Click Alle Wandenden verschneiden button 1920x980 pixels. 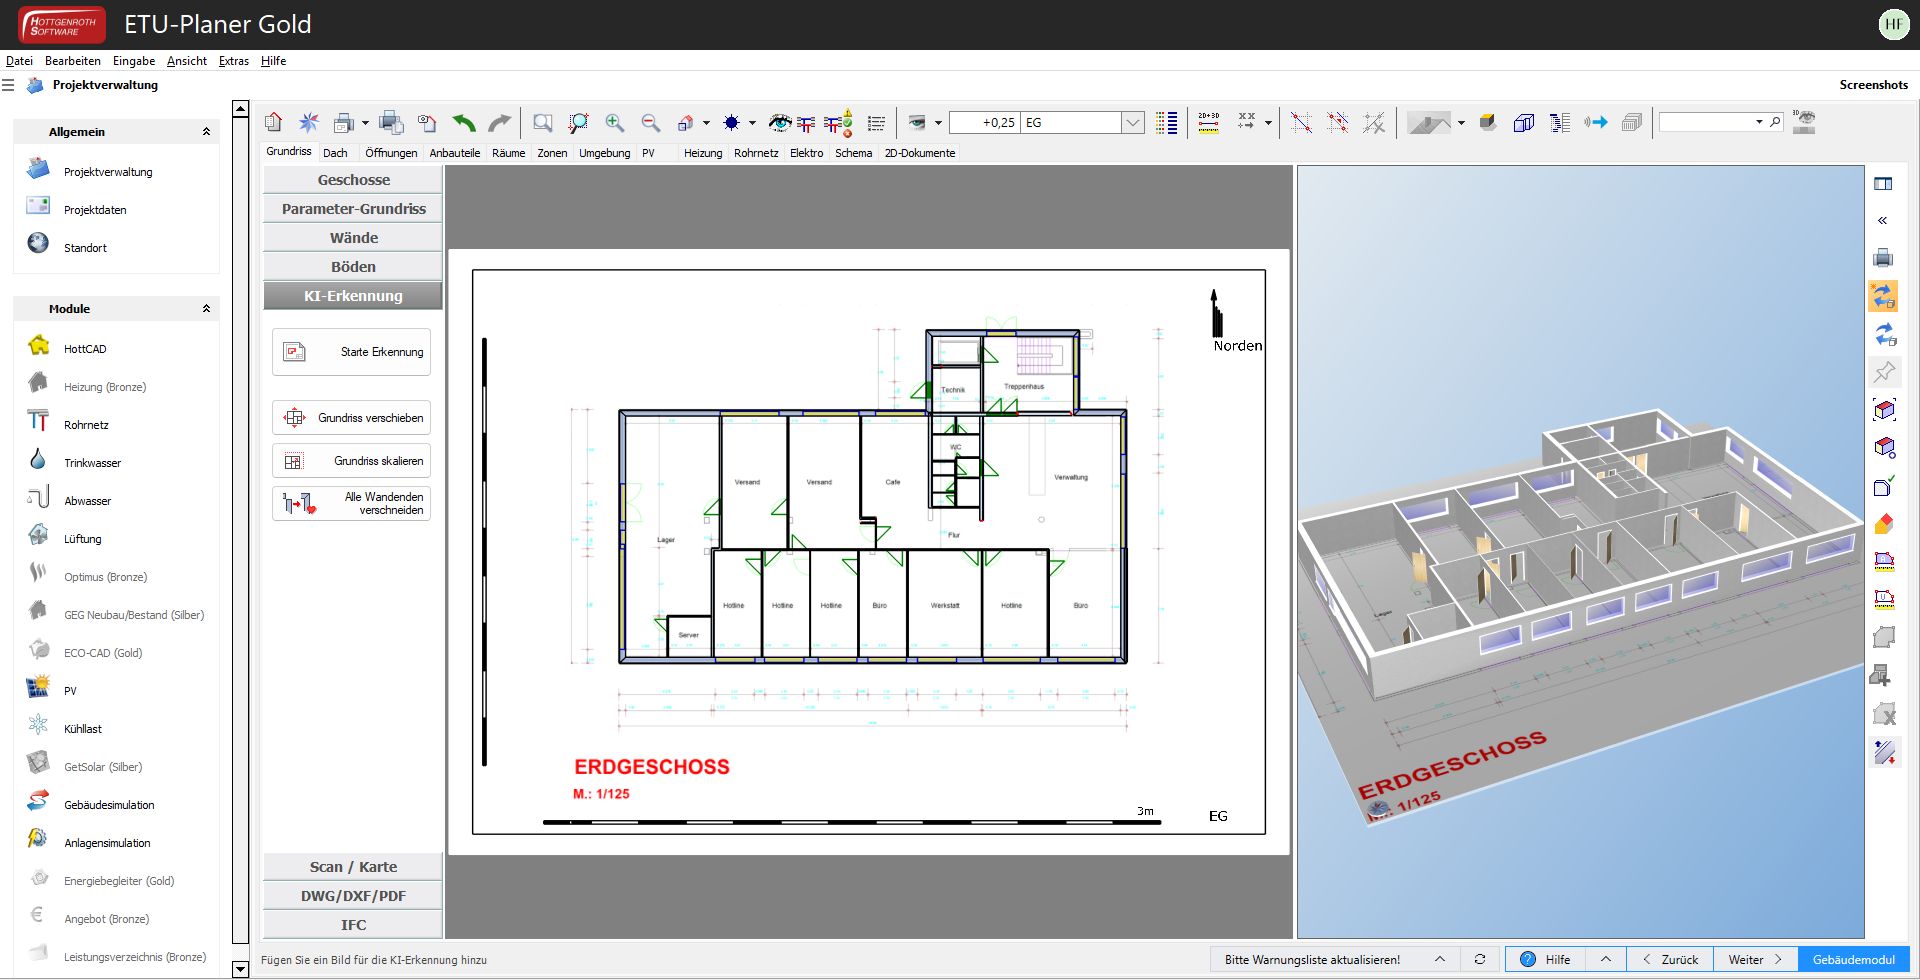pos(351,503)
